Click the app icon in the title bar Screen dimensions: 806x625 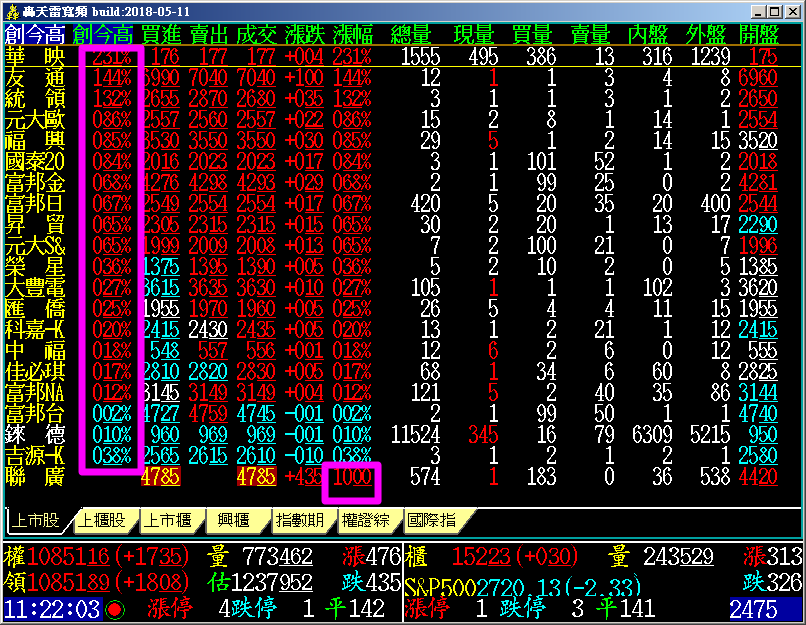(11, 11)
